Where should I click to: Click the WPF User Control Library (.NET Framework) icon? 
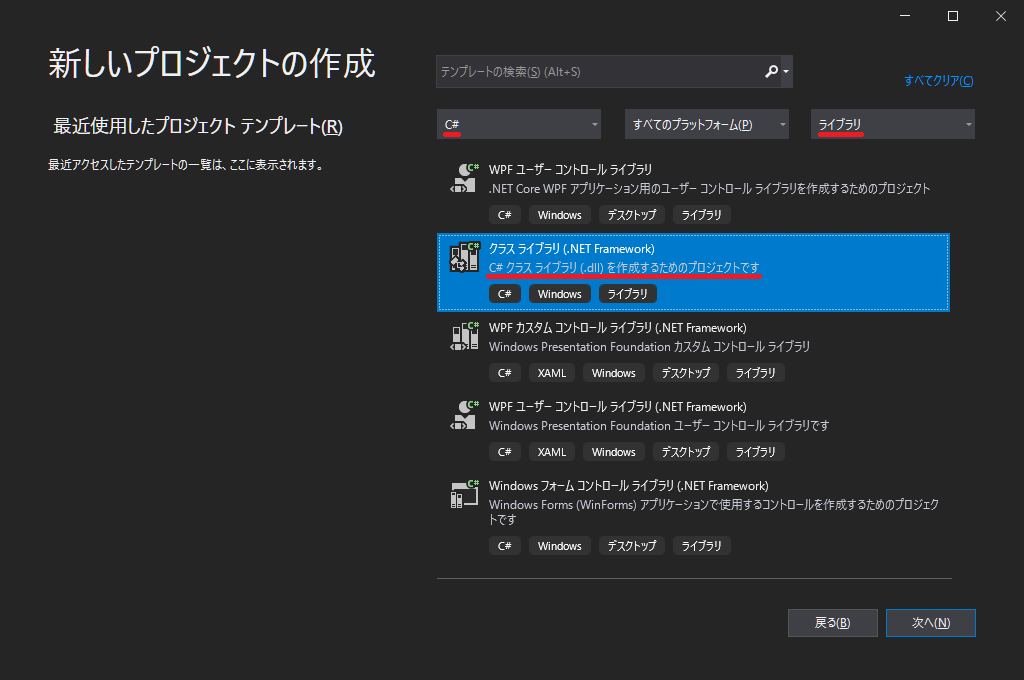click(465, 415)
